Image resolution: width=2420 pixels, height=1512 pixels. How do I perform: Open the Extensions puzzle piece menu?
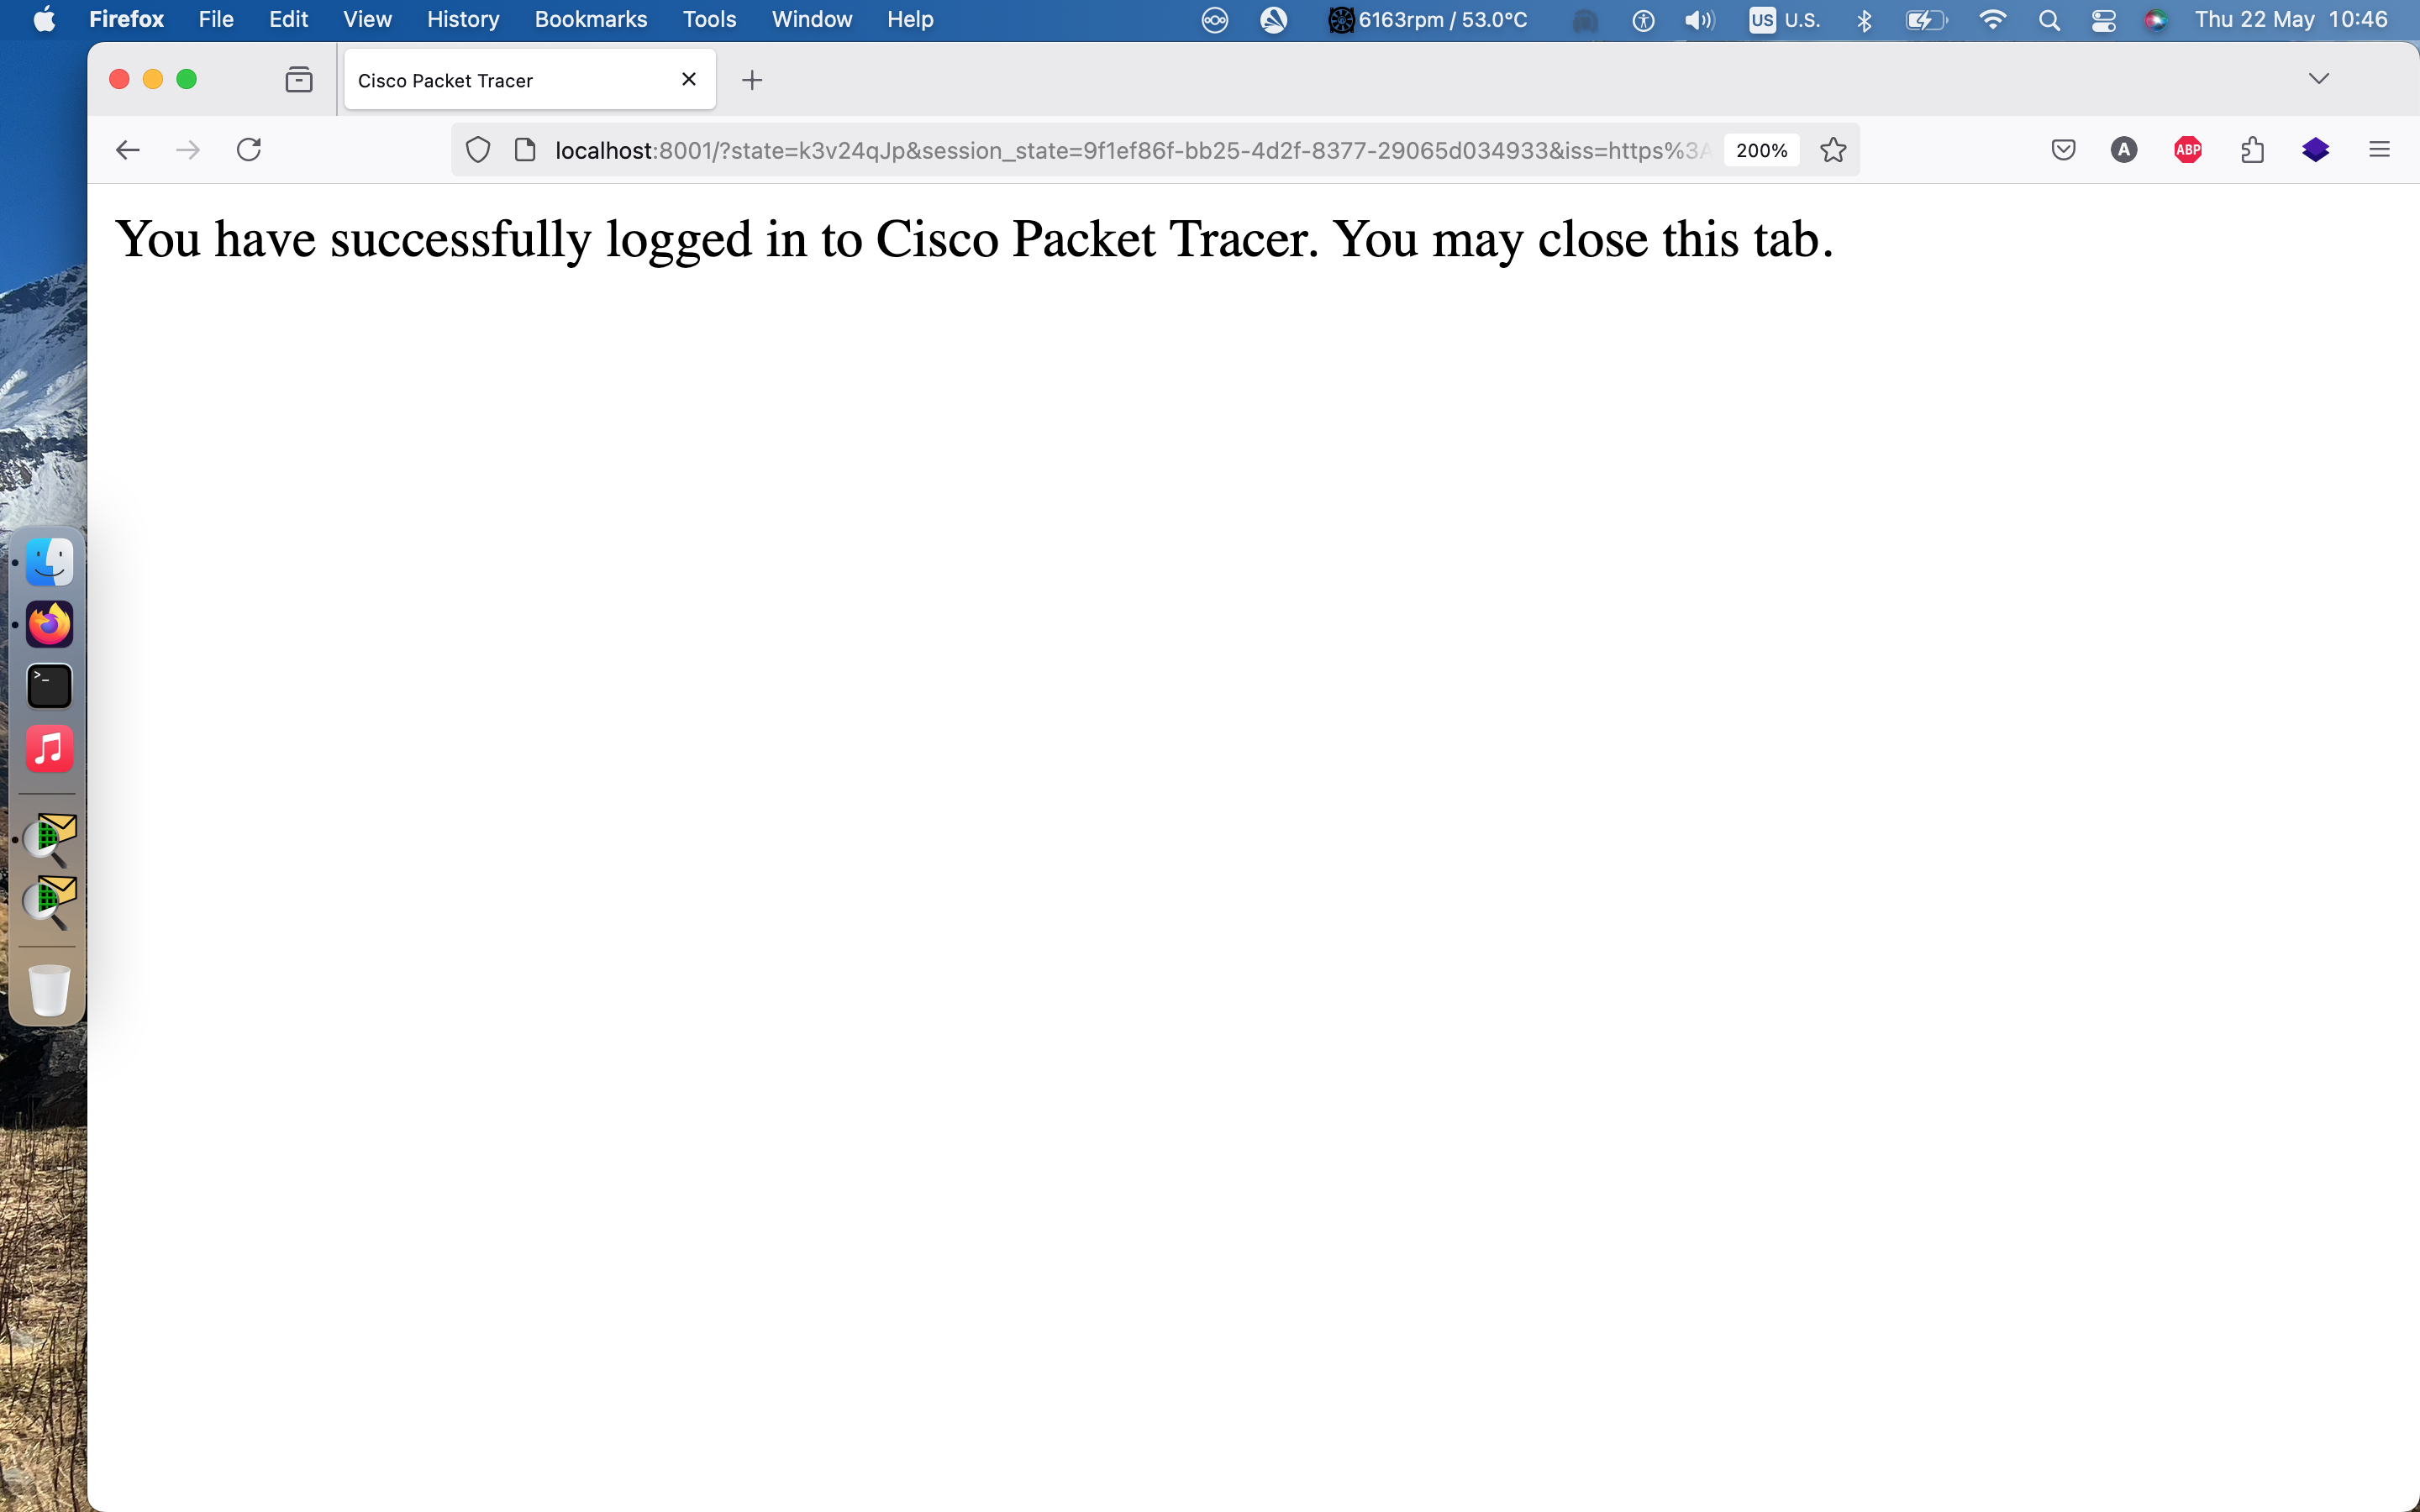[x=2252, y=150]
